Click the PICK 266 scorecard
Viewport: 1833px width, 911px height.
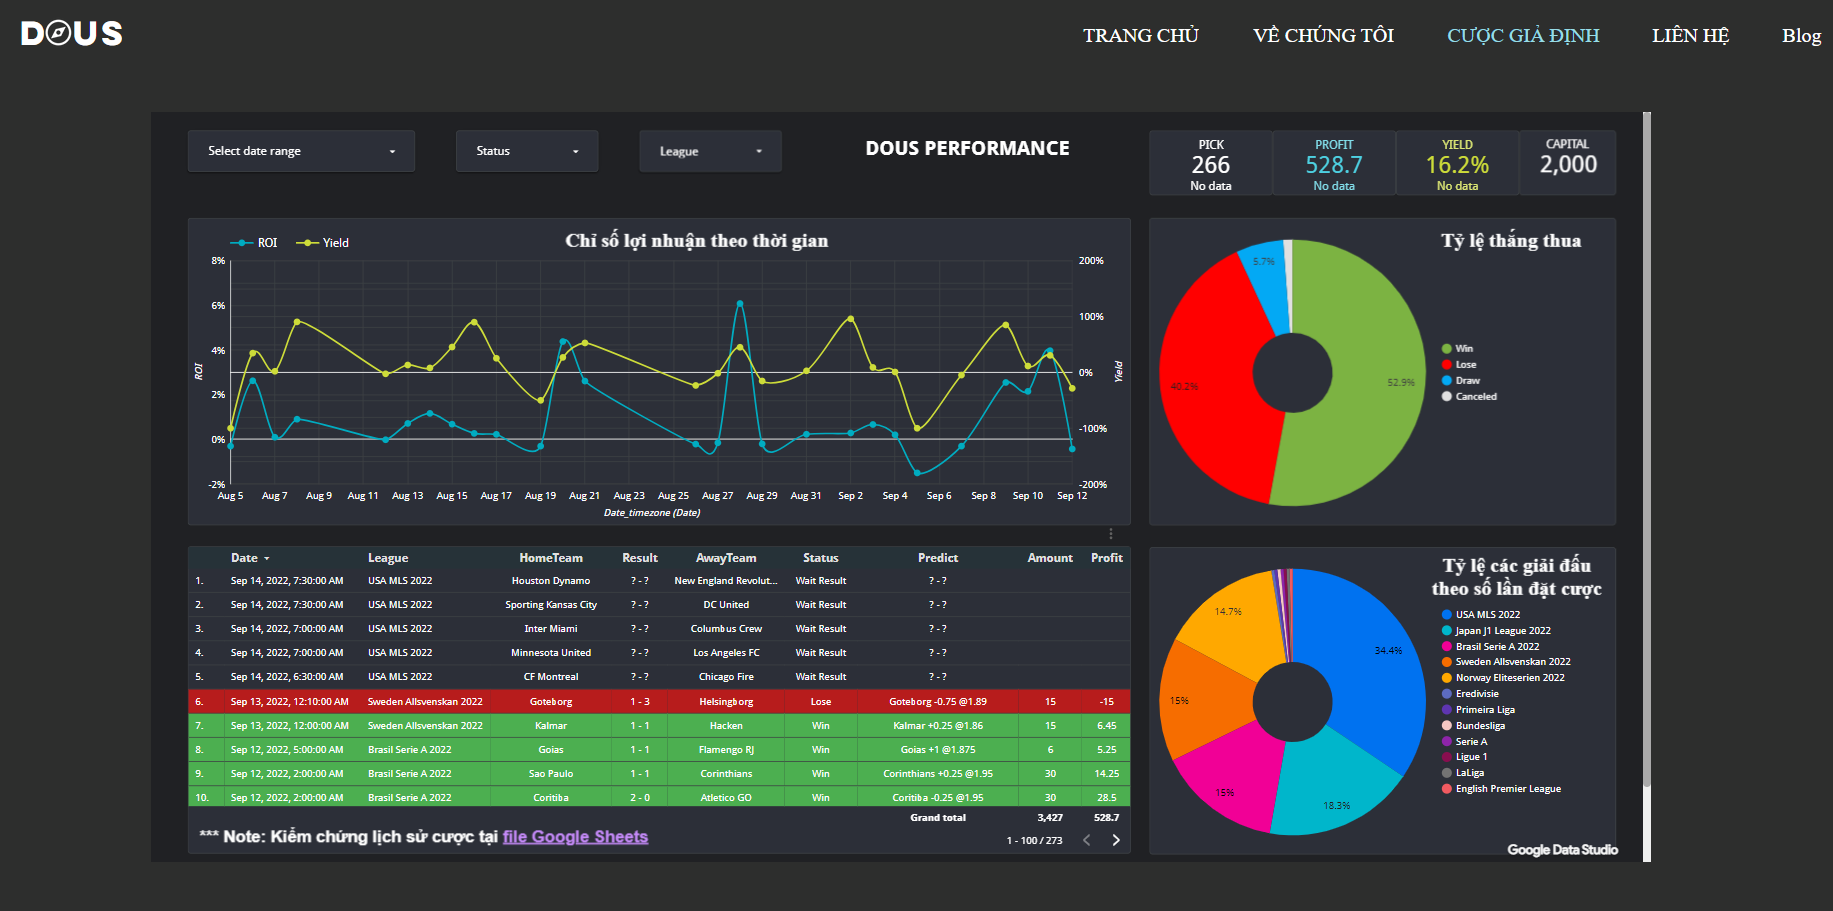point(1210,164)
